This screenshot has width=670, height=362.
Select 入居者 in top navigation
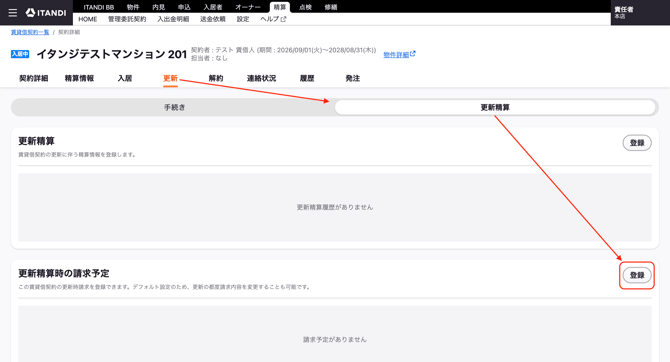point(213,7)
